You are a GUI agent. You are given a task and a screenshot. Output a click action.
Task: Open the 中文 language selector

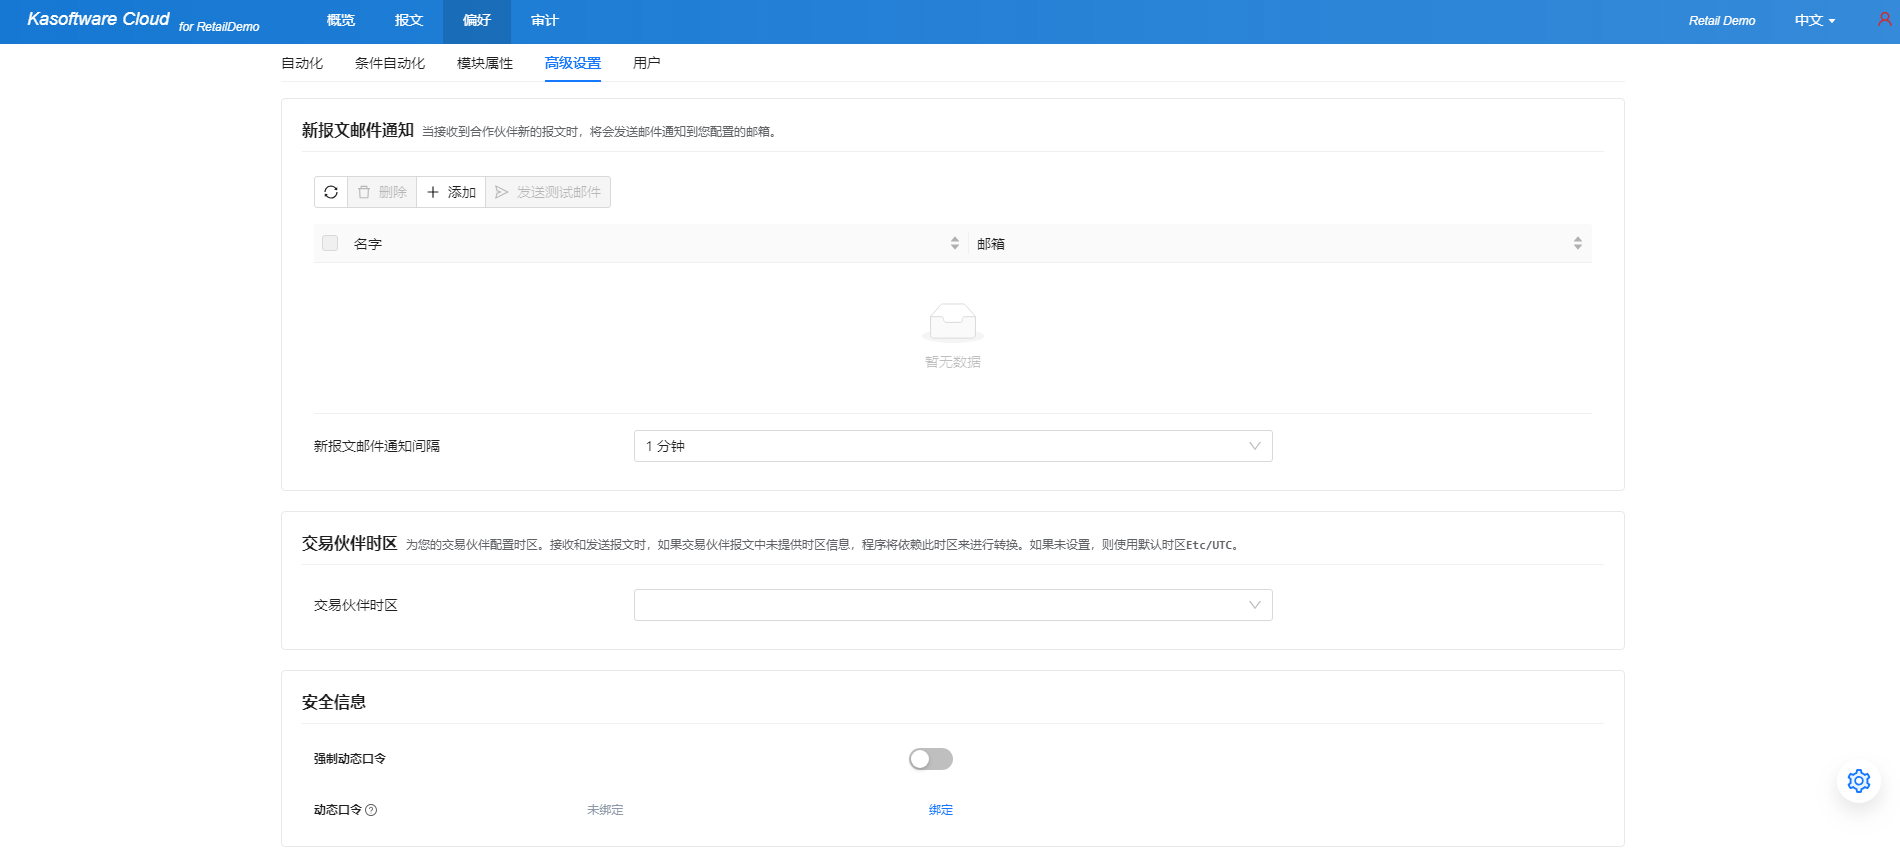(1814, 21)
